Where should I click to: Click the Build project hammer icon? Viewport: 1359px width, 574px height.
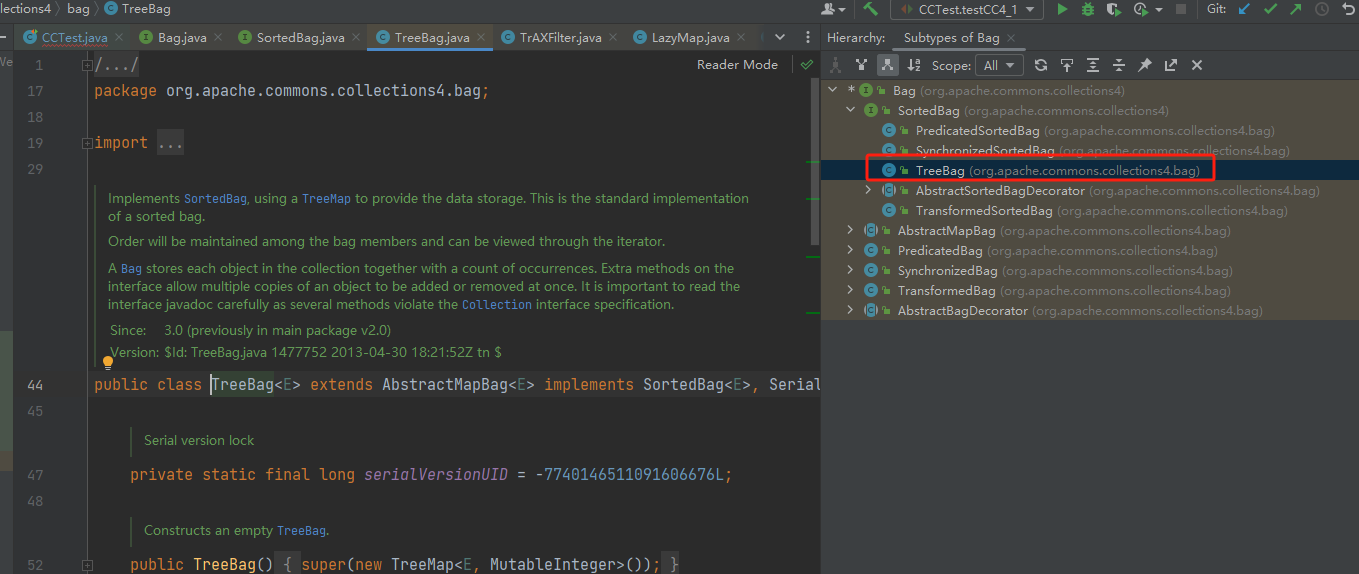(x=870, y=9)
